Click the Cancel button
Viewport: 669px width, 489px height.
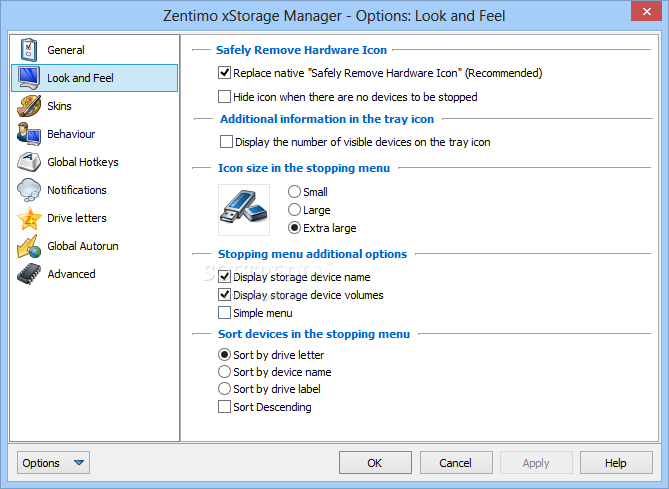456,463
